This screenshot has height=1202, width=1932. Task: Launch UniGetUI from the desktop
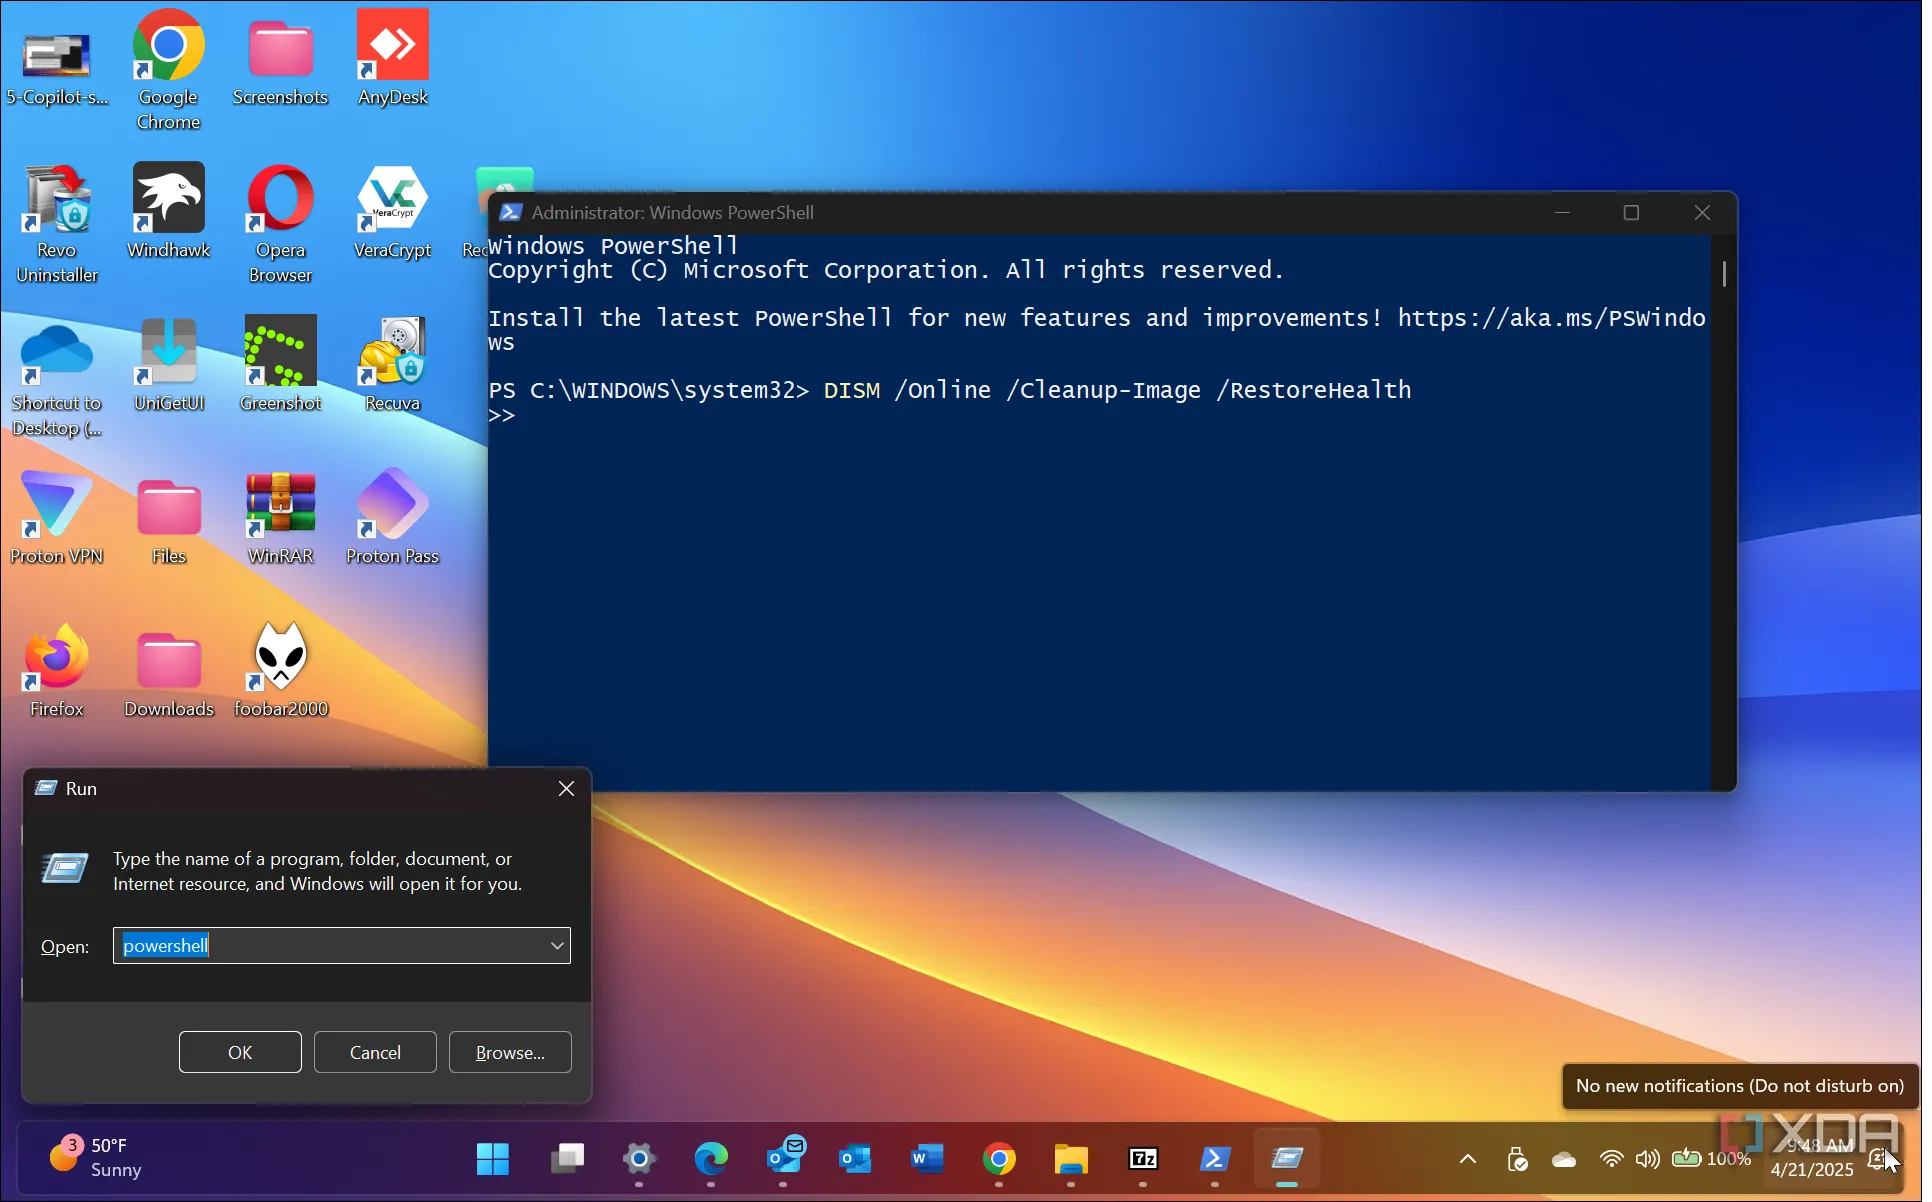point(168,365)
